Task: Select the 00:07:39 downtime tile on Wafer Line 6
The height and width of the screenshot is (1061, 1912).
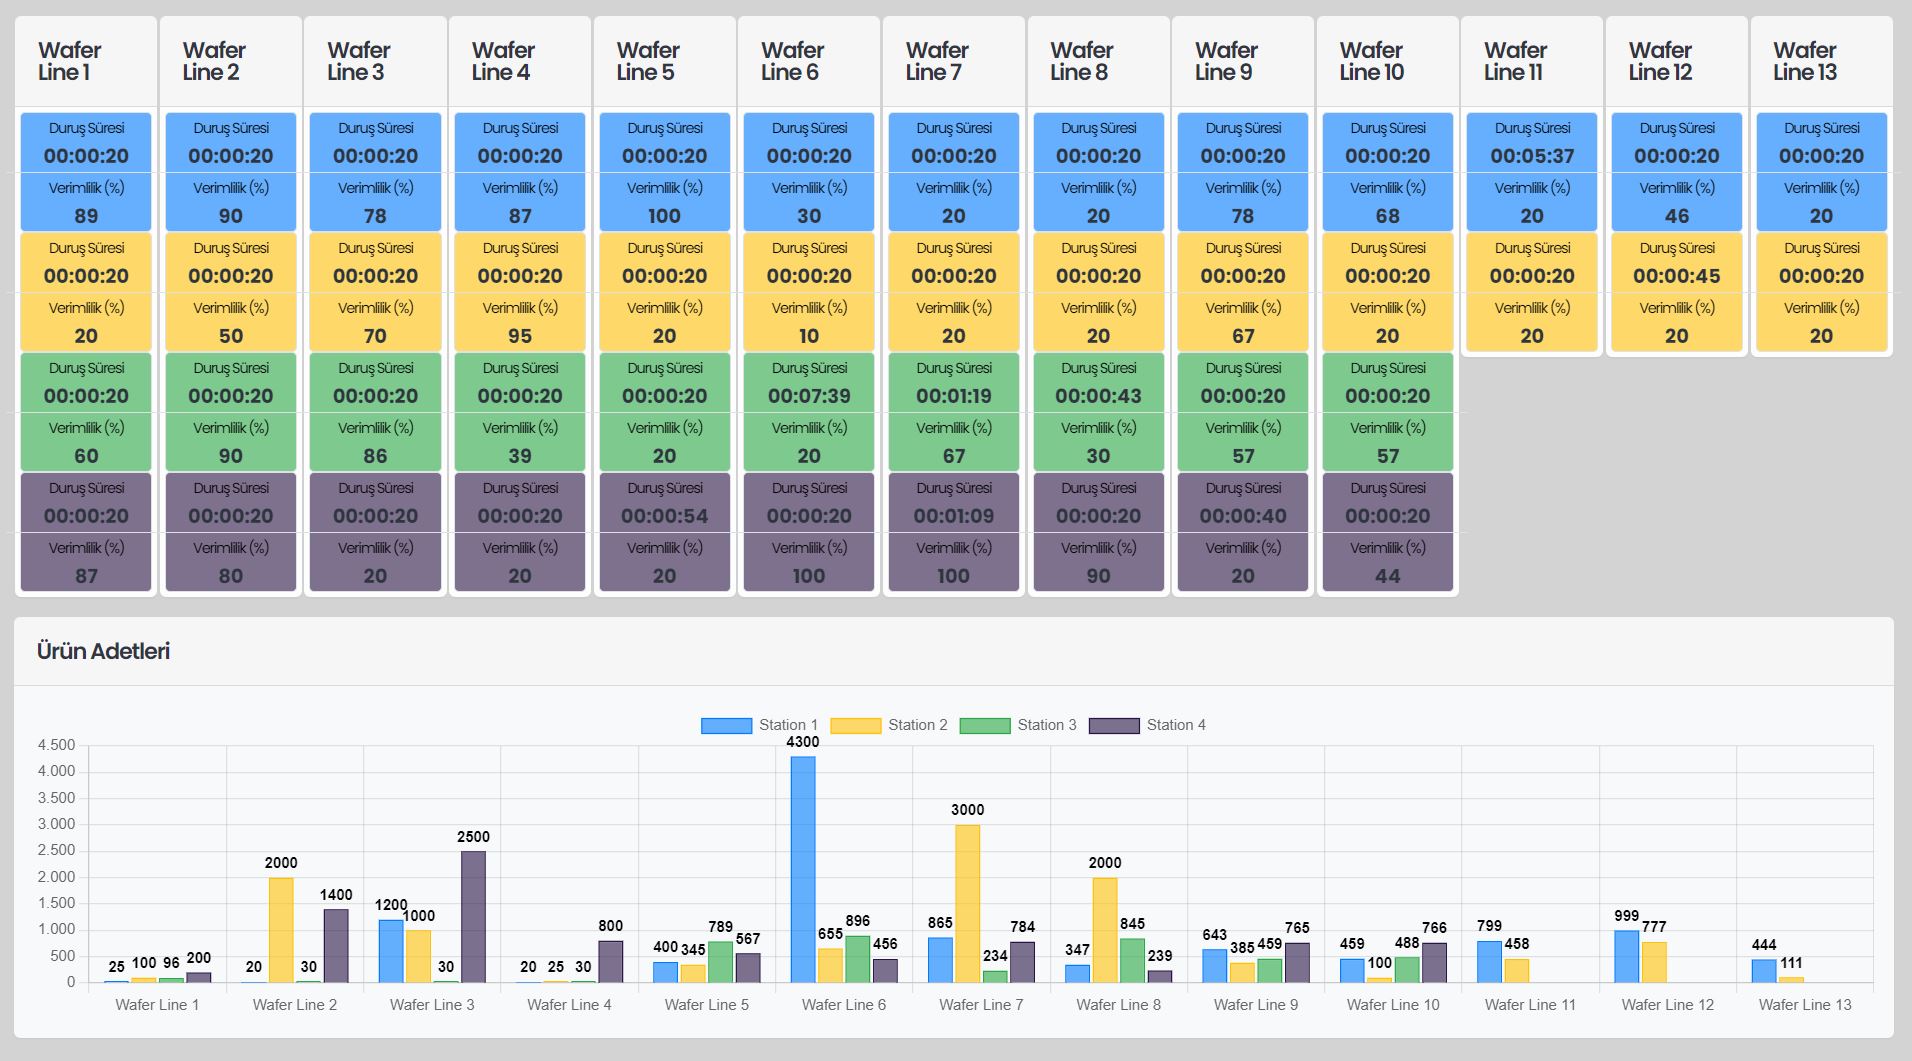Action: pyautogui.click(x=809, y=396)
